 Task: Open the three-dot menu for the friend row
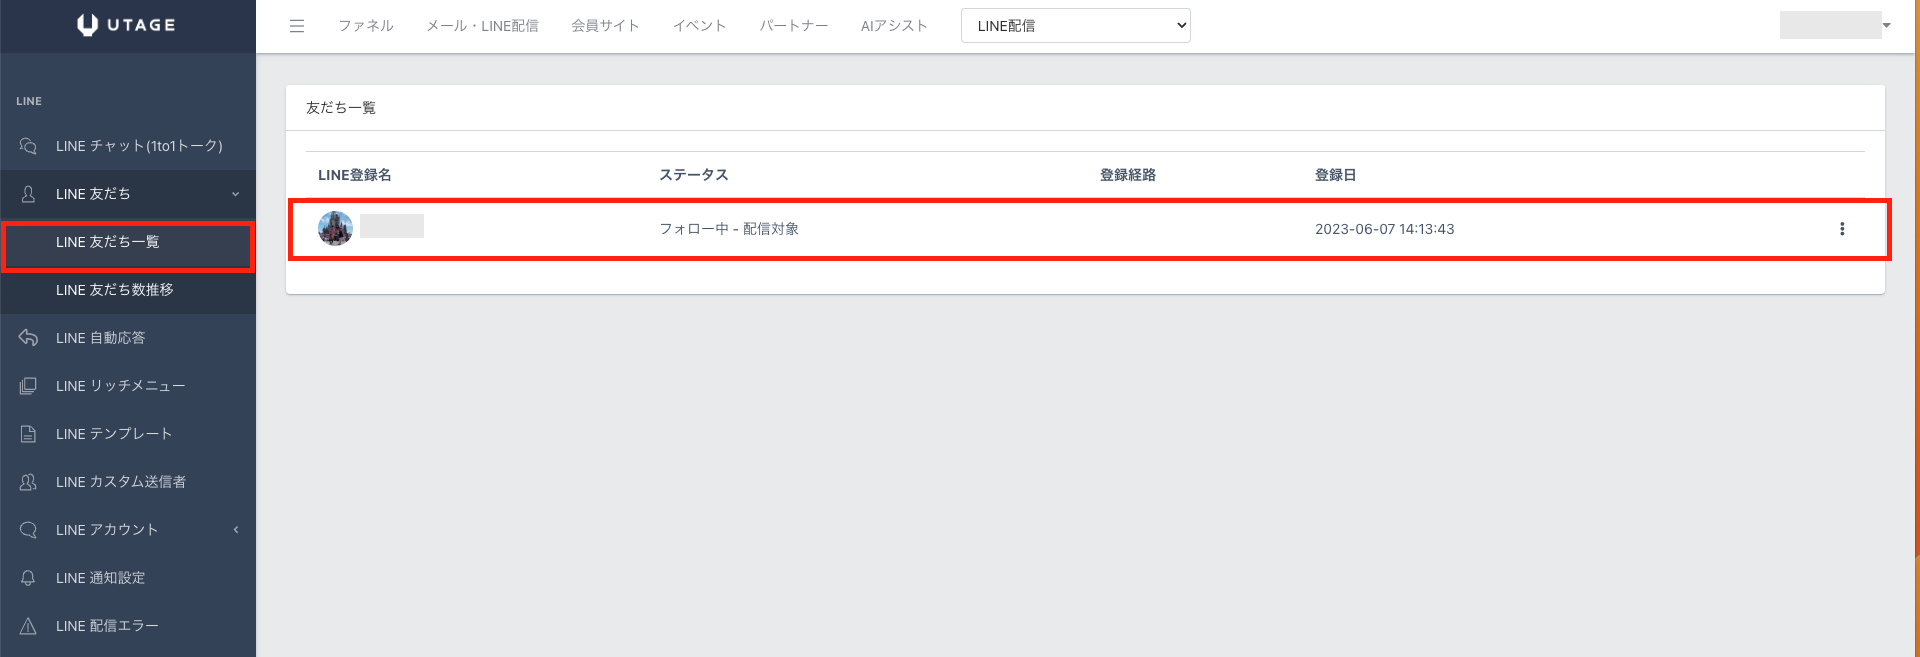coord(1842,229)
